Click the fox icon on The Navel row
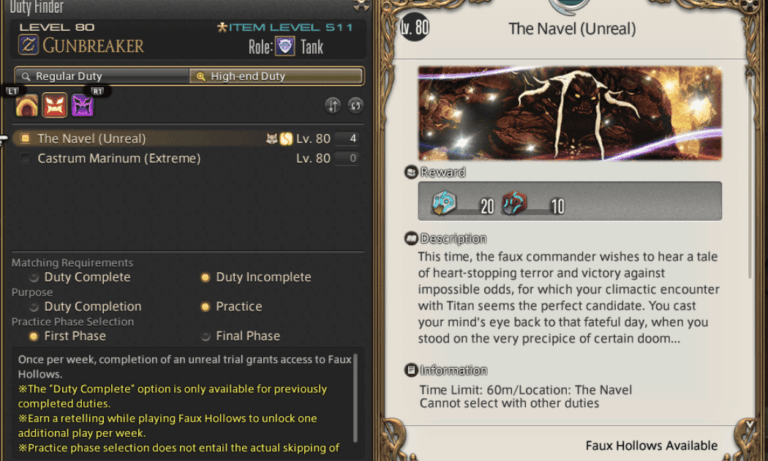Viewport: 768px width, 461px height. (269, 139)
